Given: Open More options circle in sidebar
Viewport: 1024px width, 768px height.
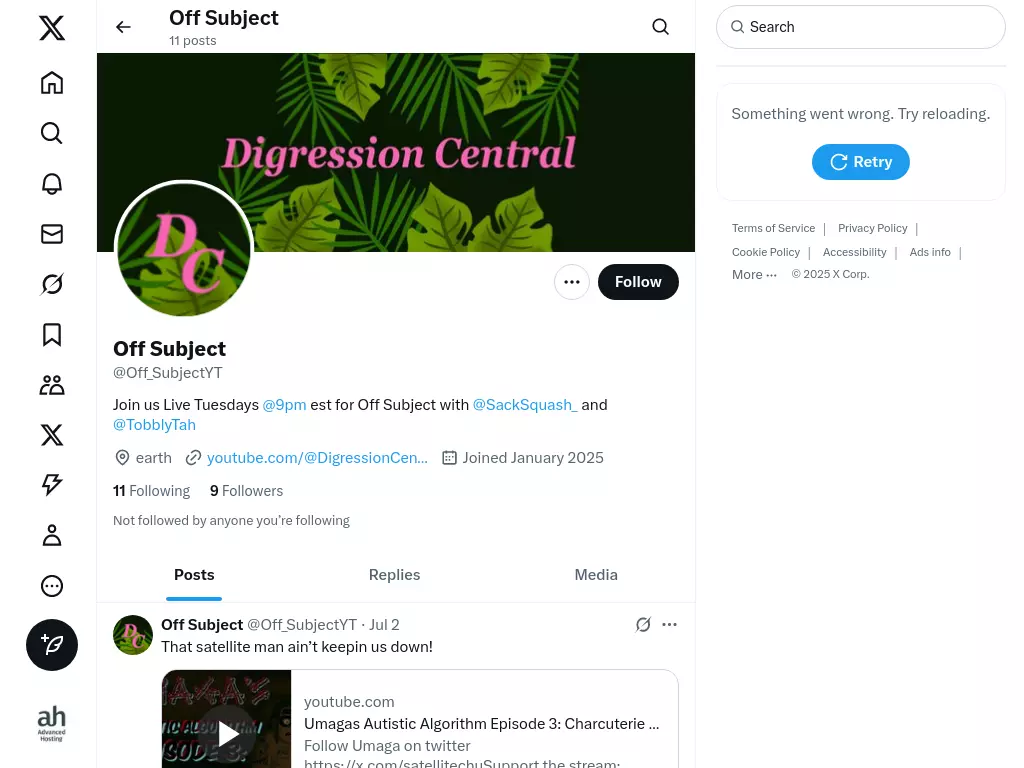Looking at the screenshot, I should (x=52, y=586).
